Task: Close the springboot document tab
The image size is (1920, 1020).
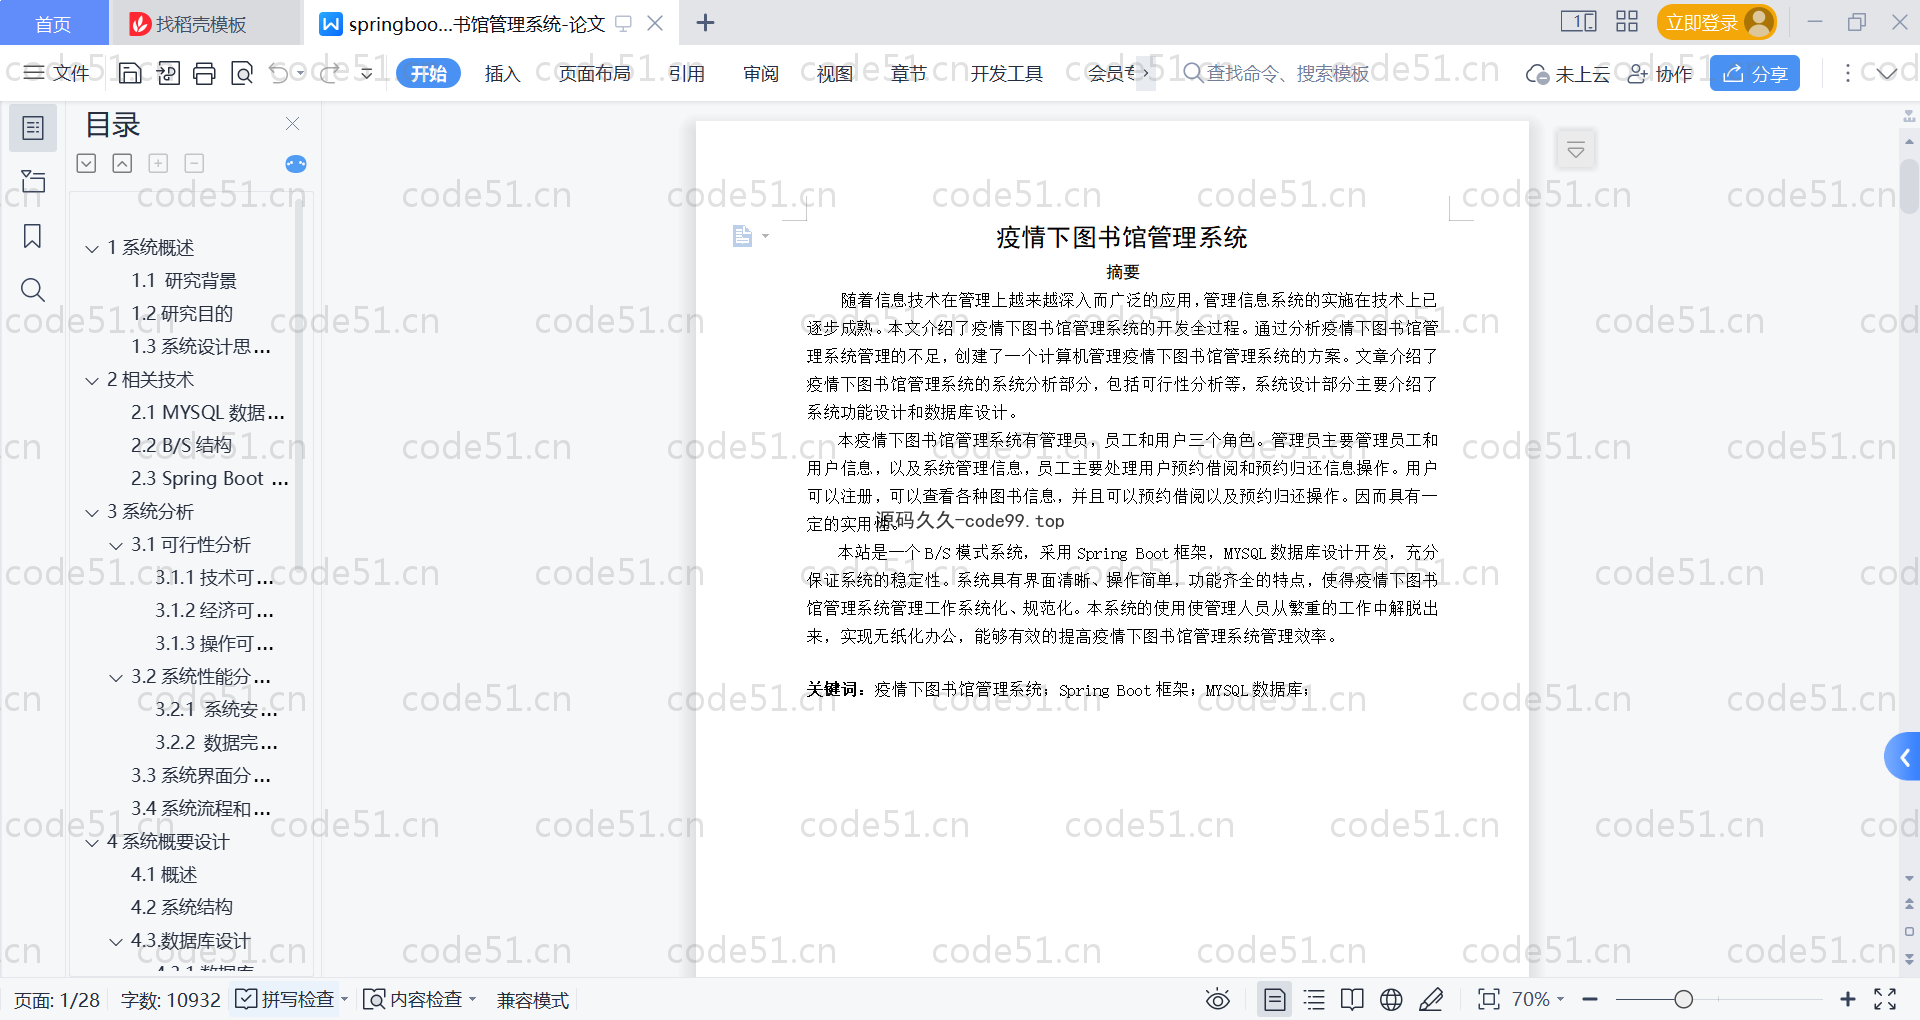Action: click(x=655, y=23)
